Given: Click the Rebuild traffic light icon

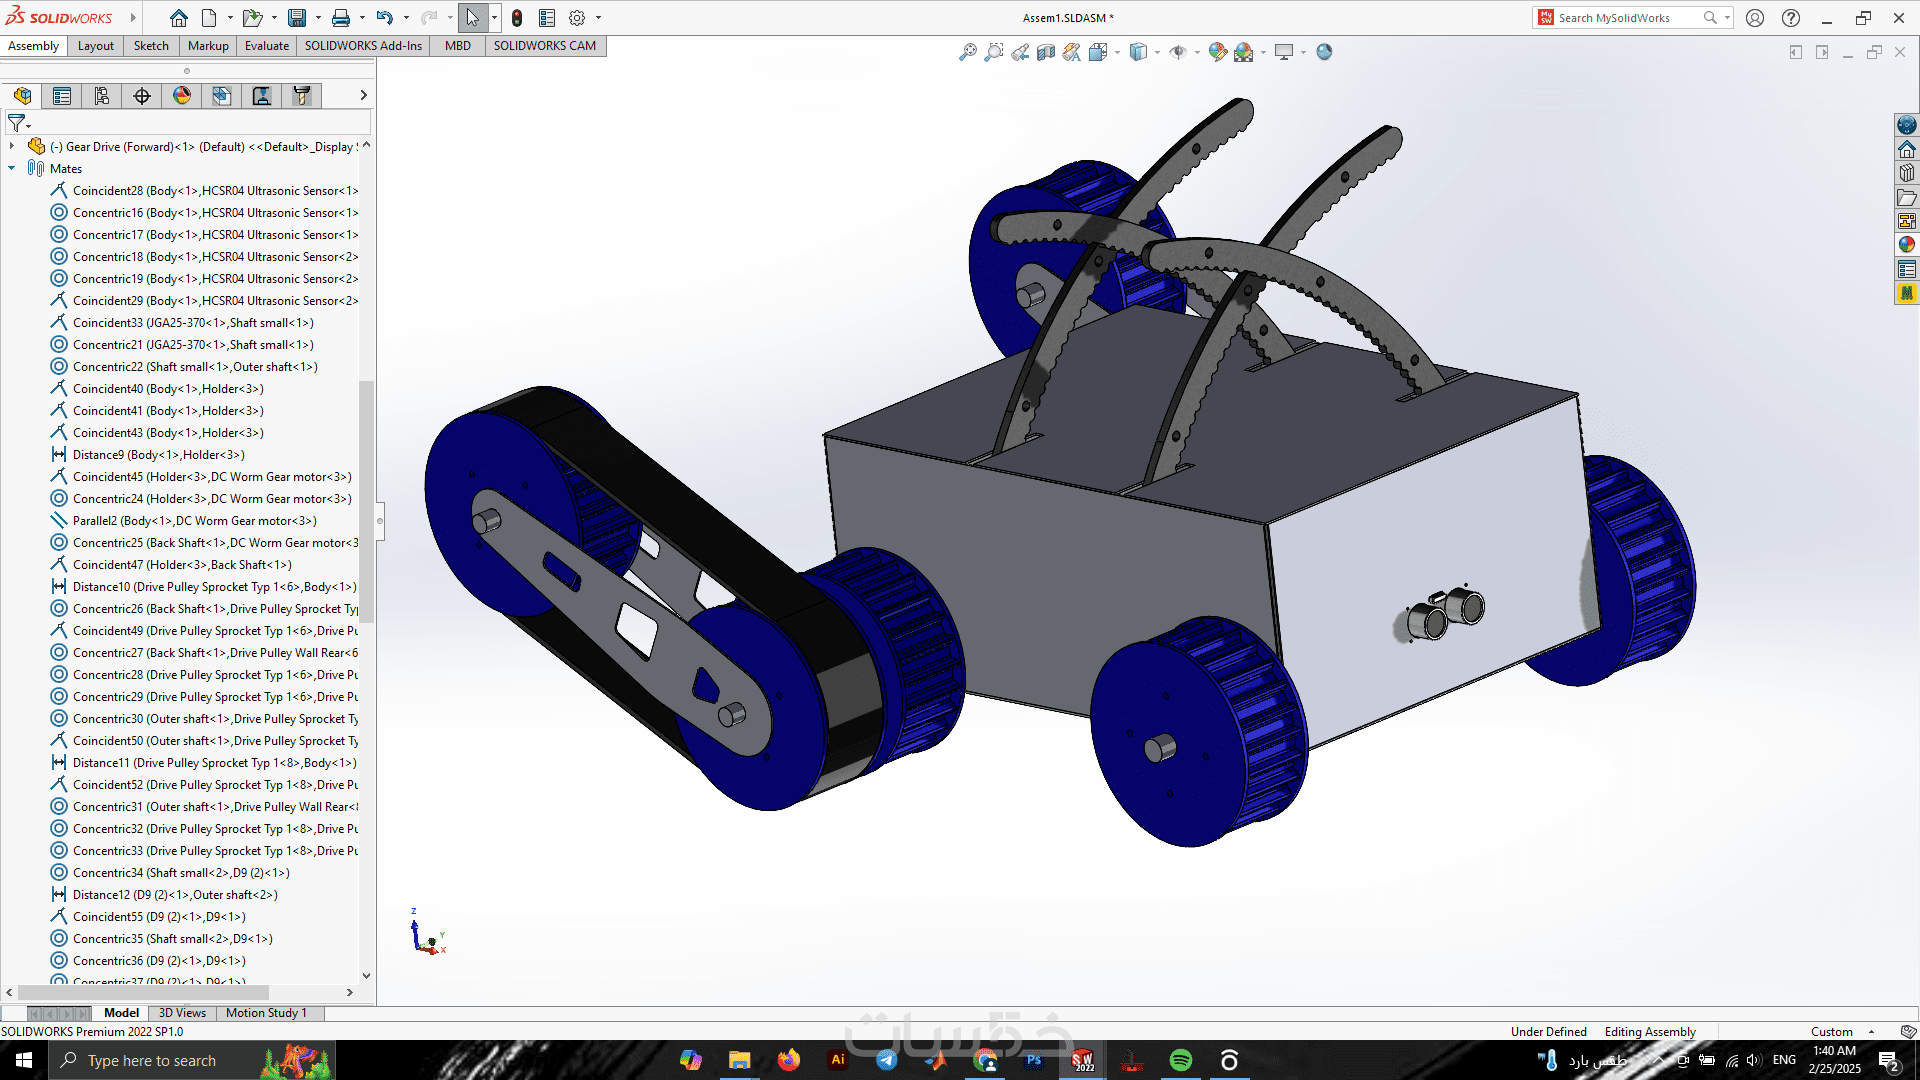Looking at the screenshot, I should coord(516,18).
